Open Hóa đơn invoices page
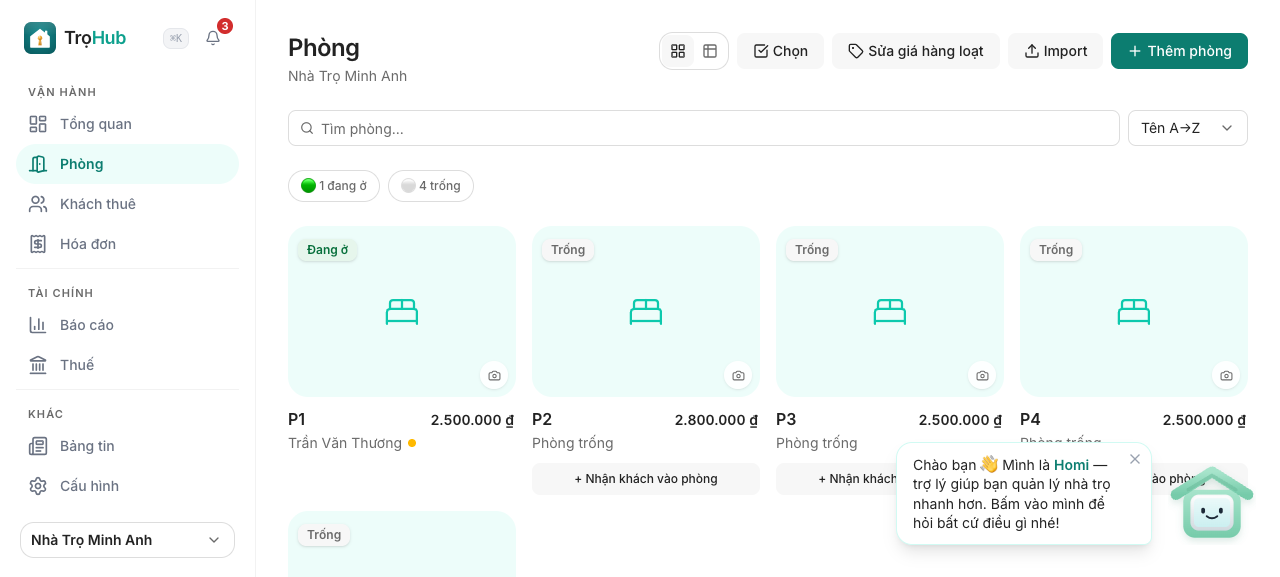The width and height of the screenshot is (1280, 577). point(128,244)
